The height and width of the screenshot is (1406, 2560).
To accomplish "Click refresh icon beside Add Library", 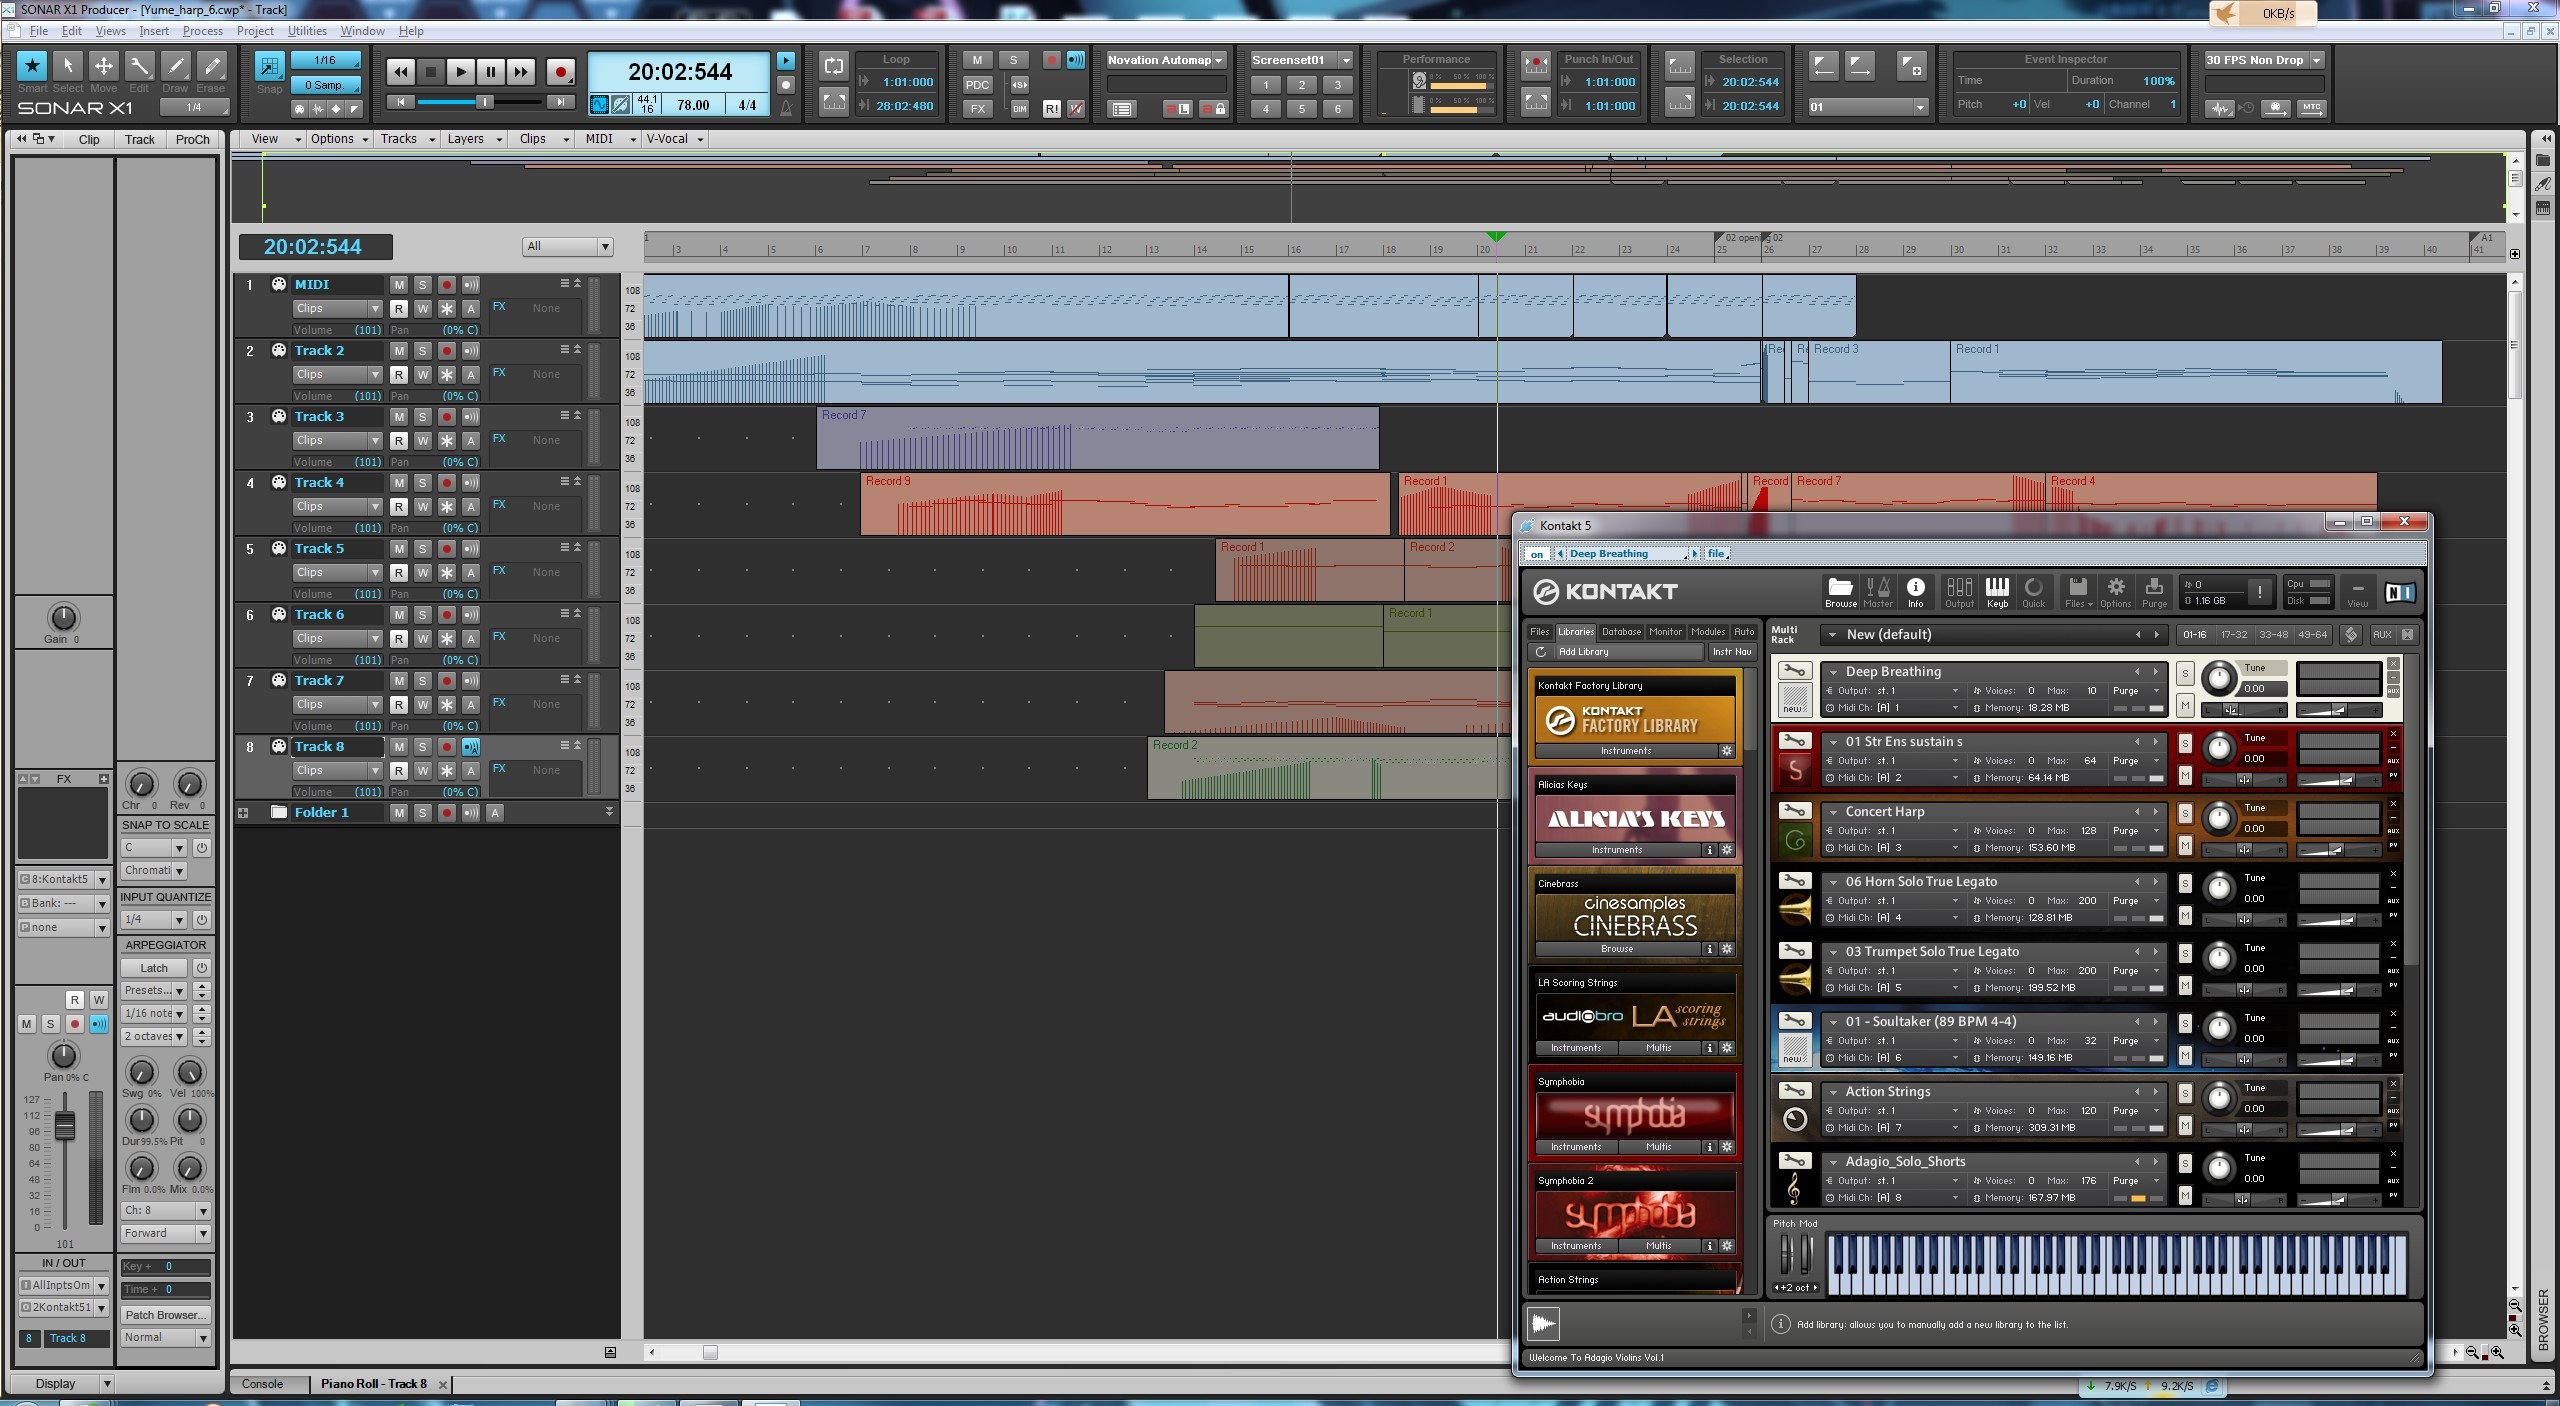I will point(1541,652).
